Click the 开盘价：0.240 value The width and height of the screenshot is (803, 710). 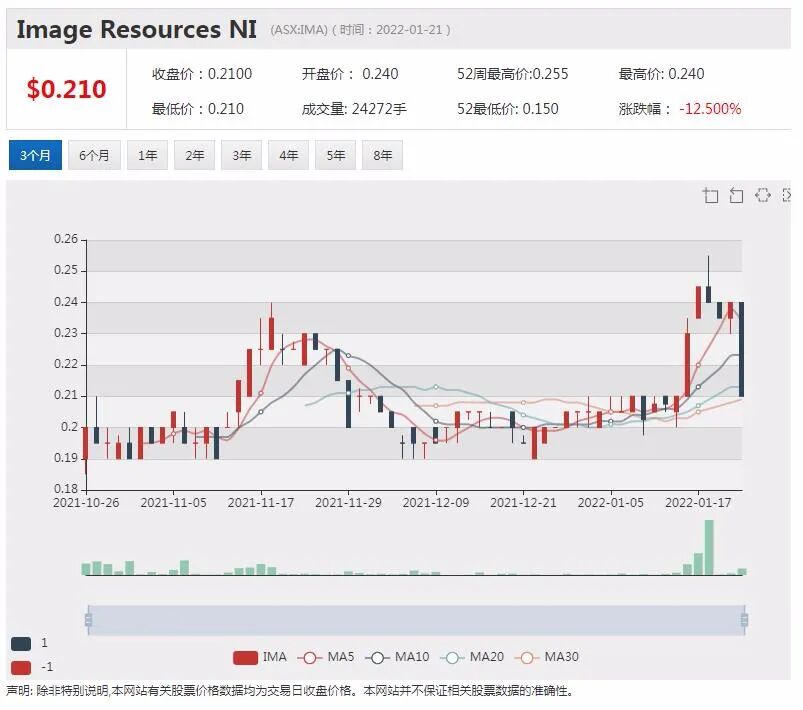[350, 74]
